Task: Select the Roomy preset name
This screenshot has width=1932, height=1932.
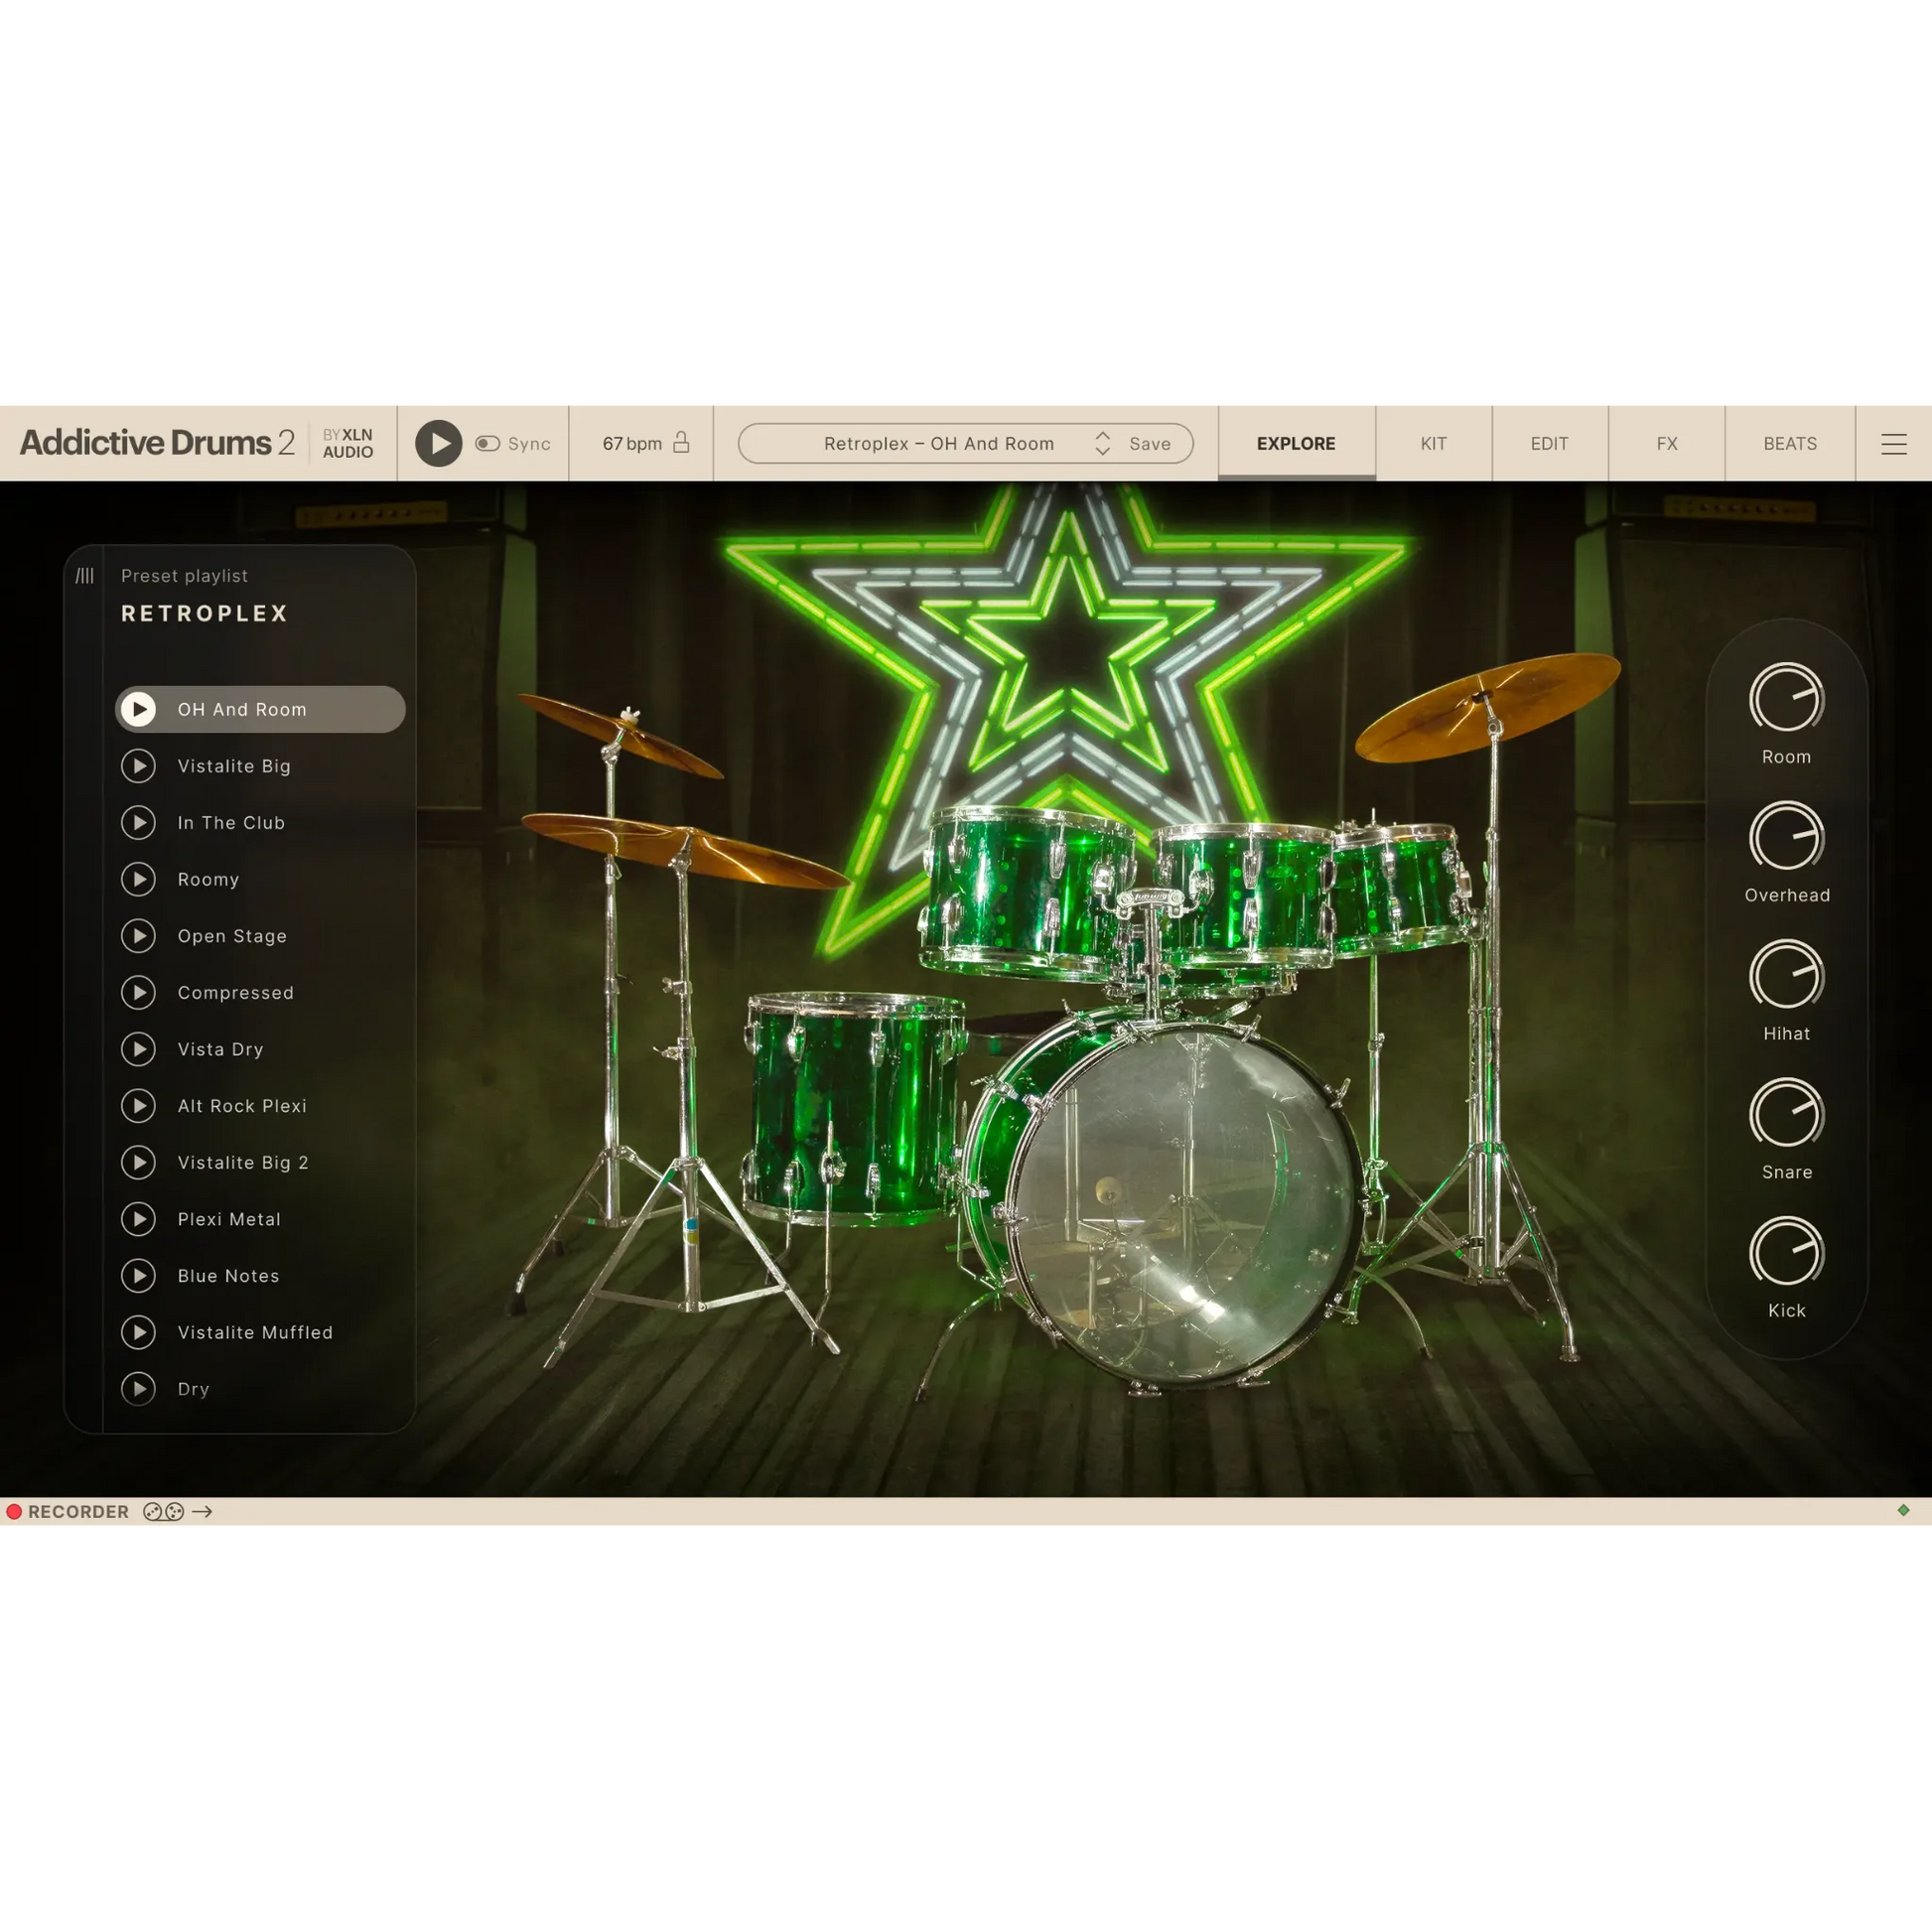Action: [208, 879]
